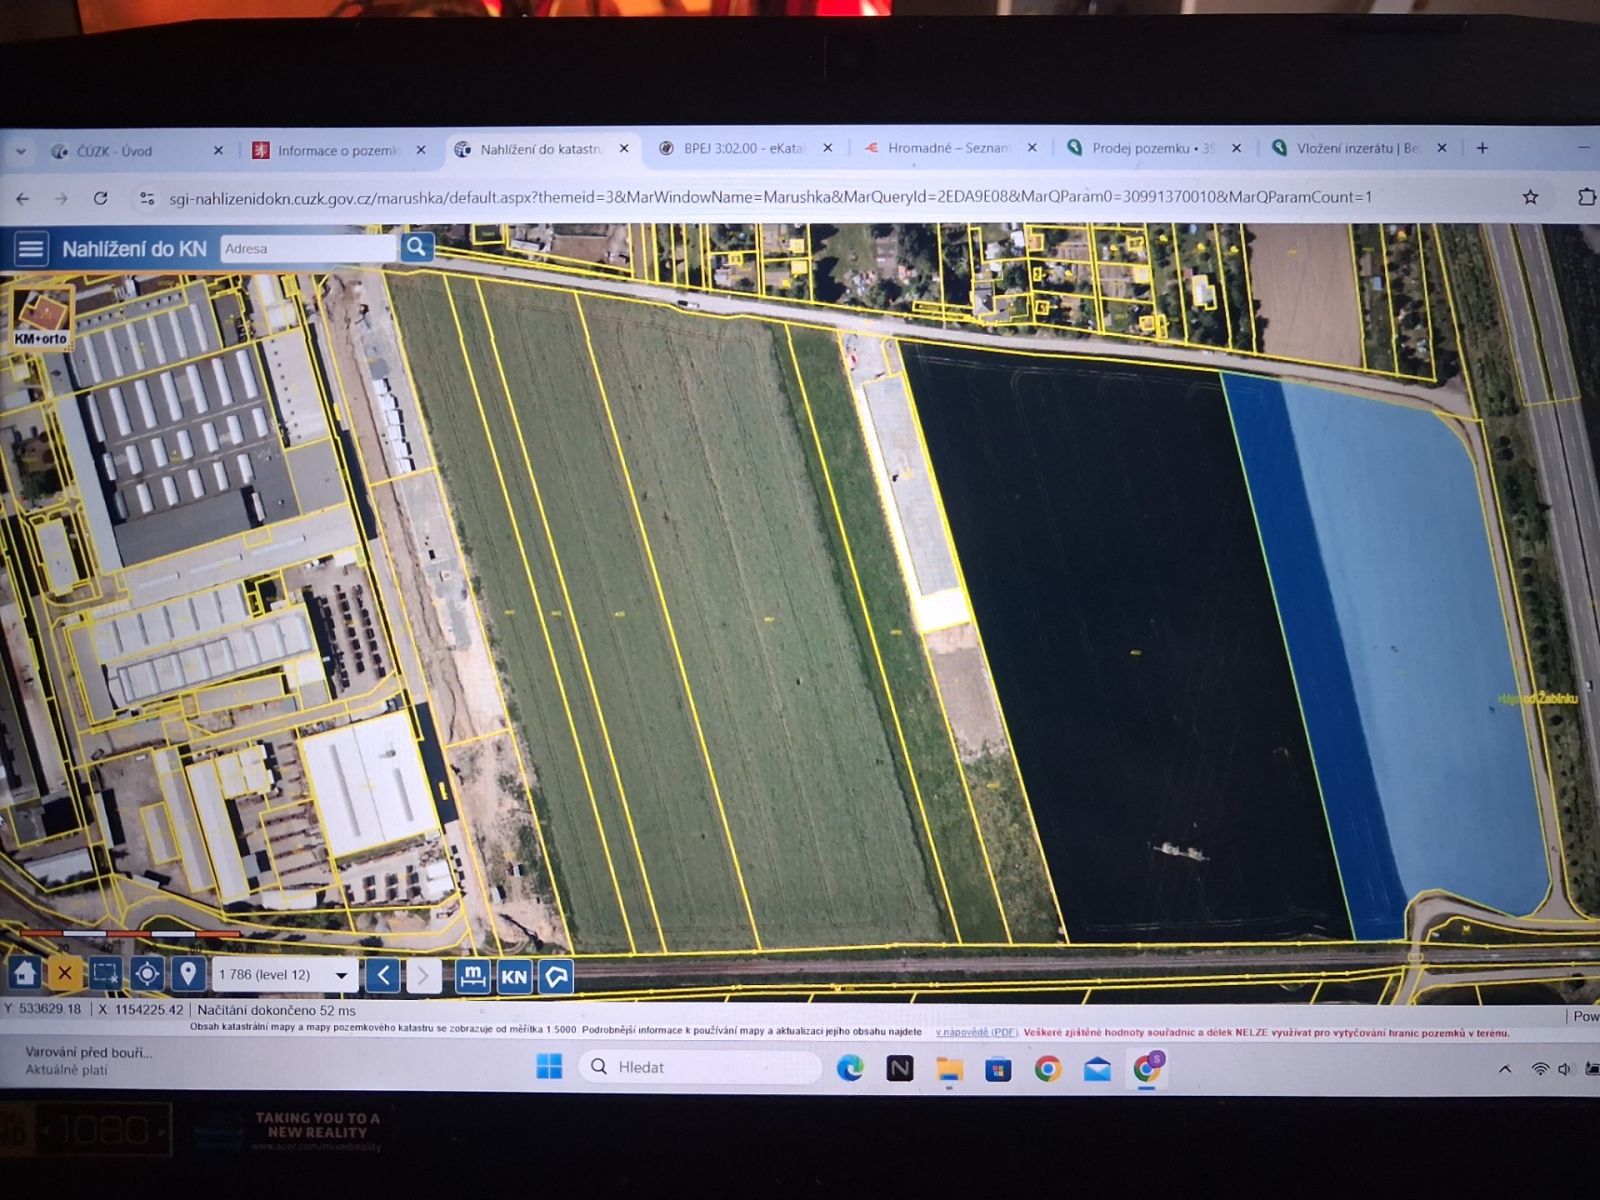Click the Home map extent icon
This screenshot has height=1200, width=1600.
[x=25, y=973]
